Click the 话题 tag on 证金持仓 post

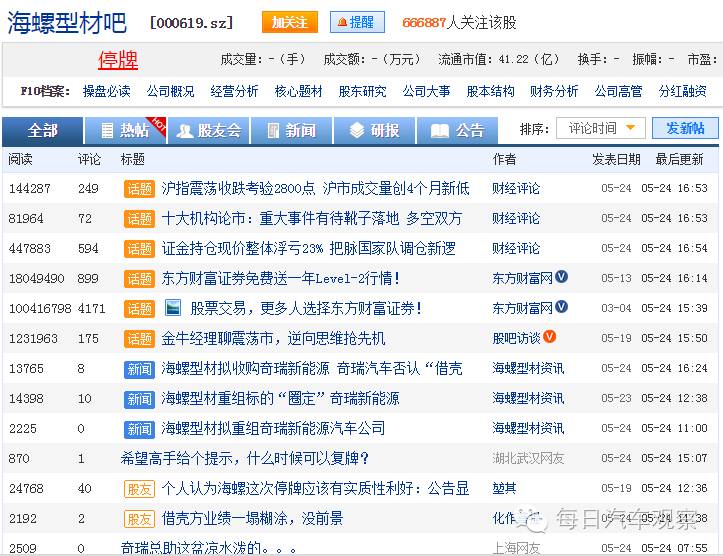click(139, 248)
